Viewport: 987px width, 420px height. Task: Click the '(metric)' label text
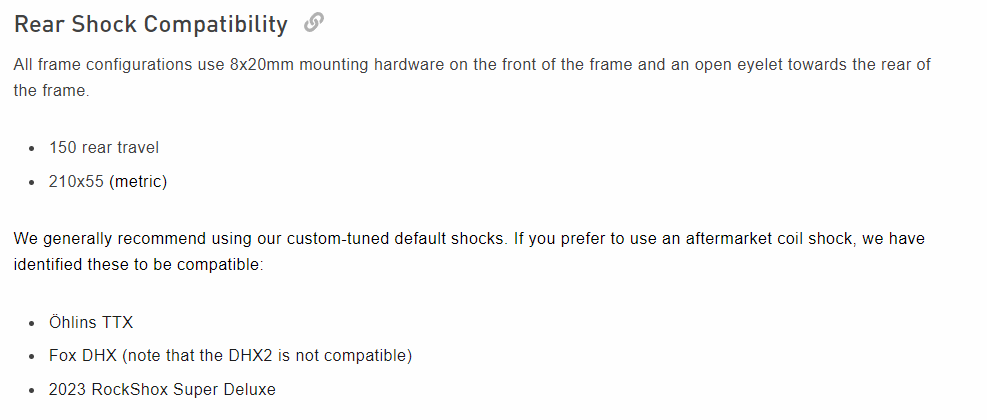pyautogui.click(x=138, y=182)
